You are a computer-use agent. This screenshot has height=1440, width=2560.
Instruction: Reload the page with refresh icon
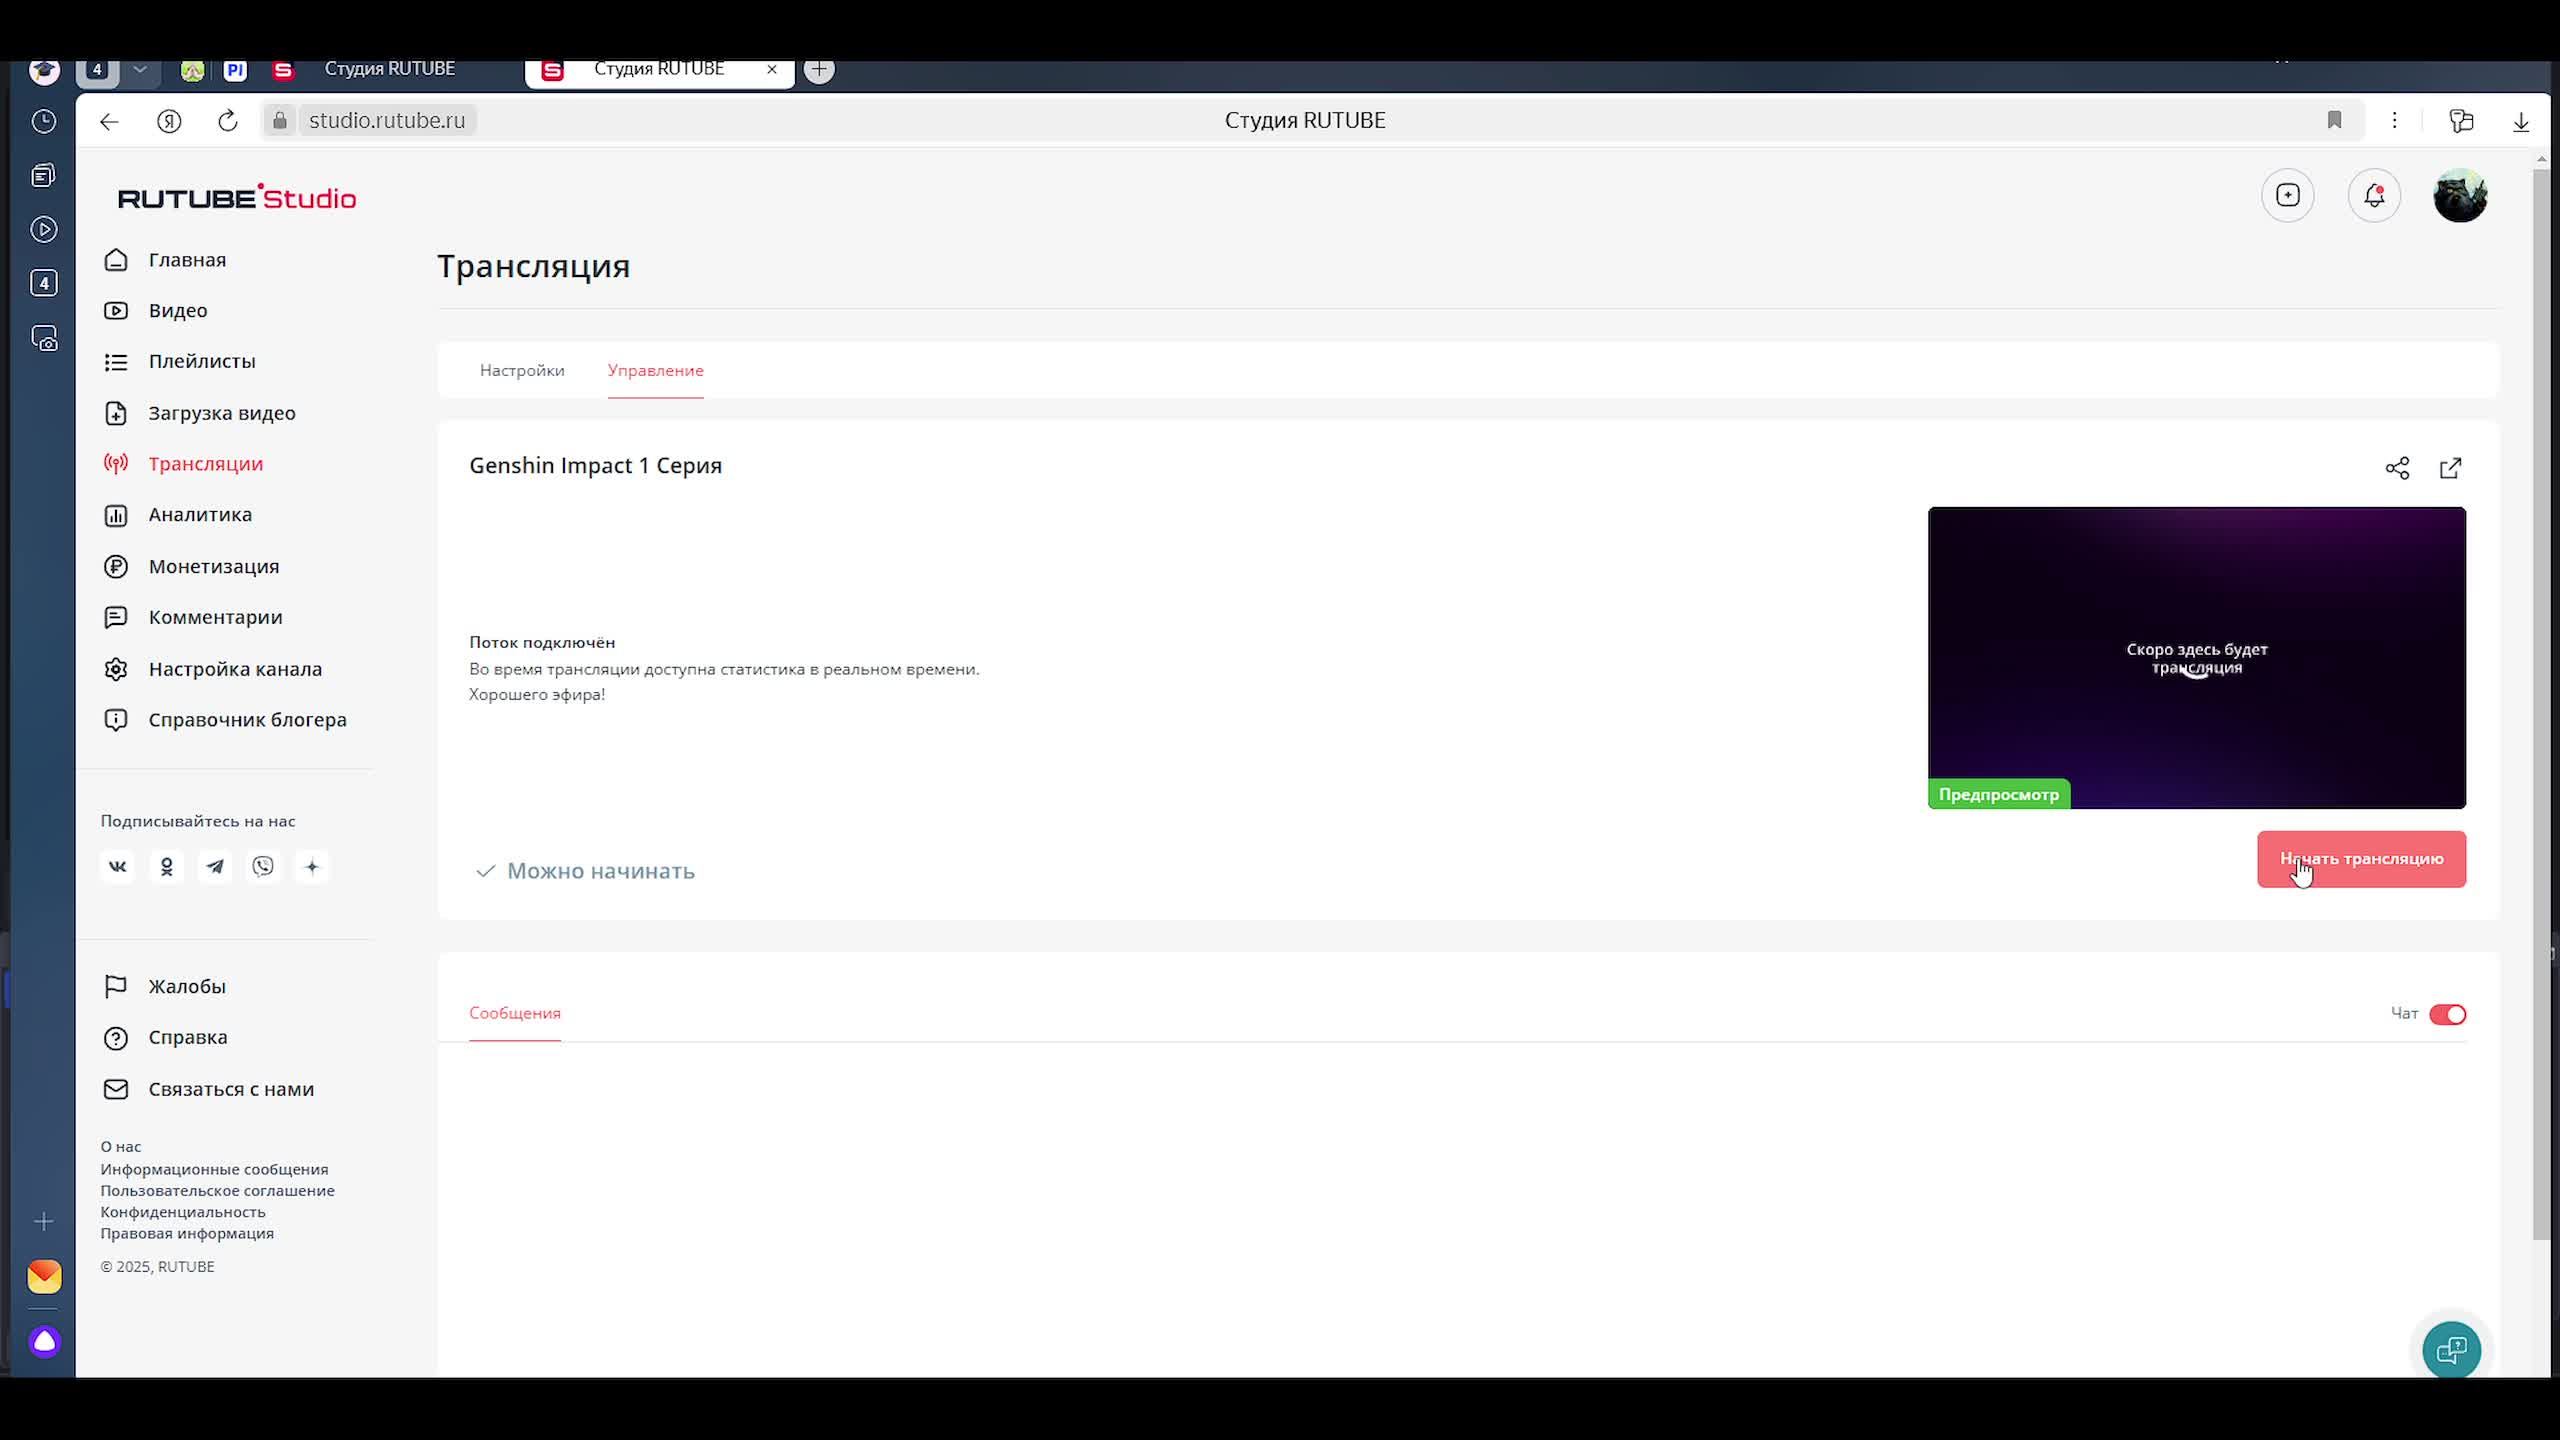point(228,121)
